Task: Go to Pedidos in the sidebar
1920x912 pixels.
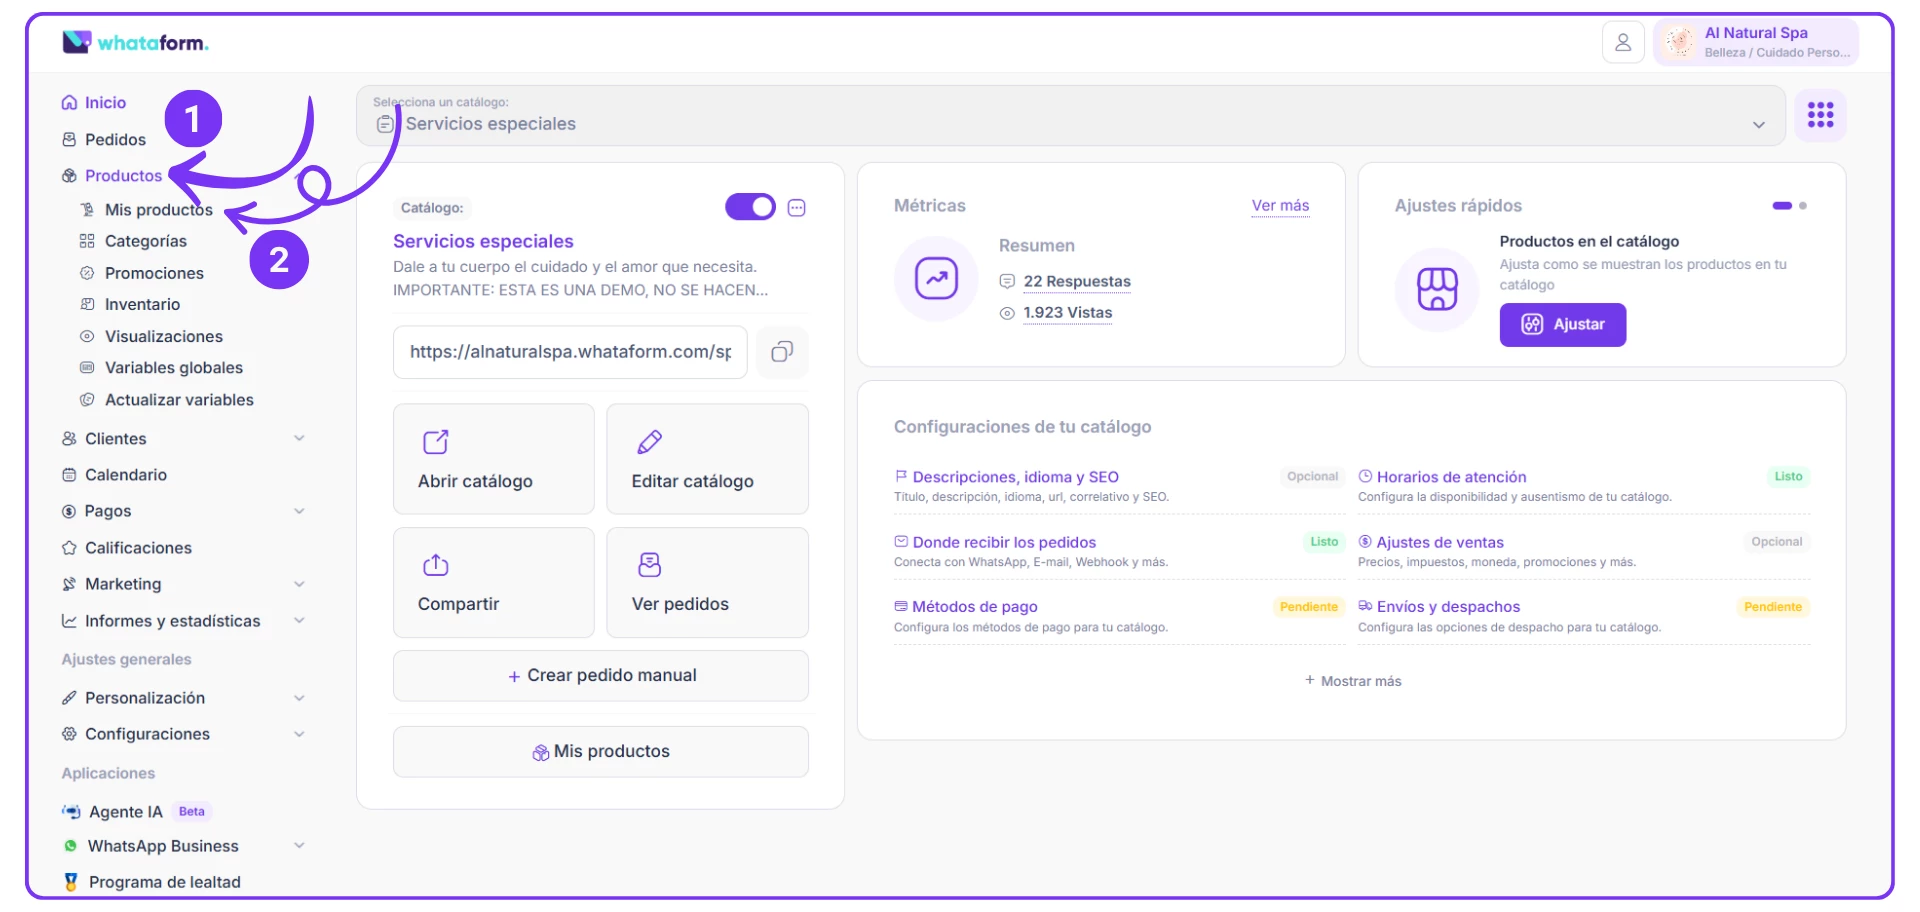Action: coord(115,140)
